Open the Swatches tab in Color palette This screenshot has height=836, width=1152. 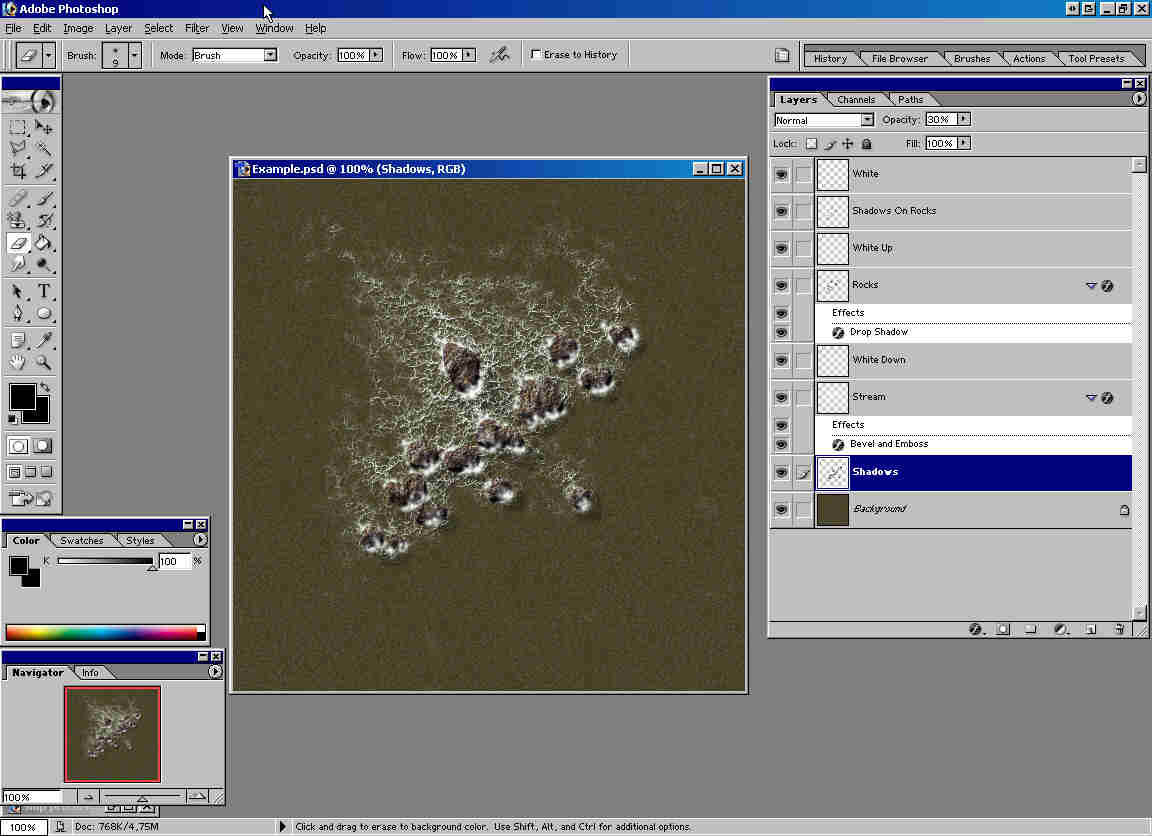[81, 541]
